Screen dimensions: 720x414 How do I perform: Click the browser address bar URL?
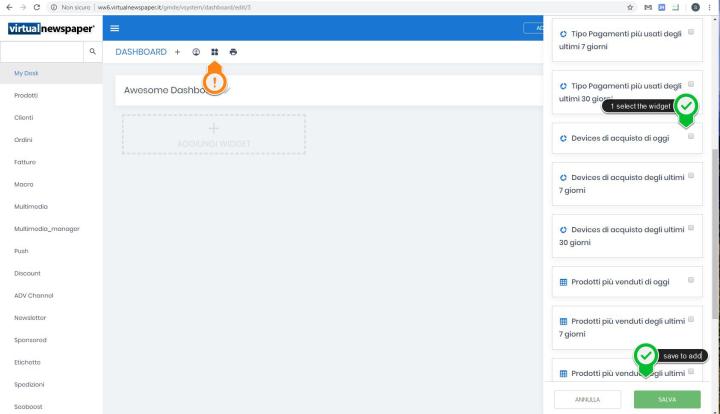coord(174,7)
